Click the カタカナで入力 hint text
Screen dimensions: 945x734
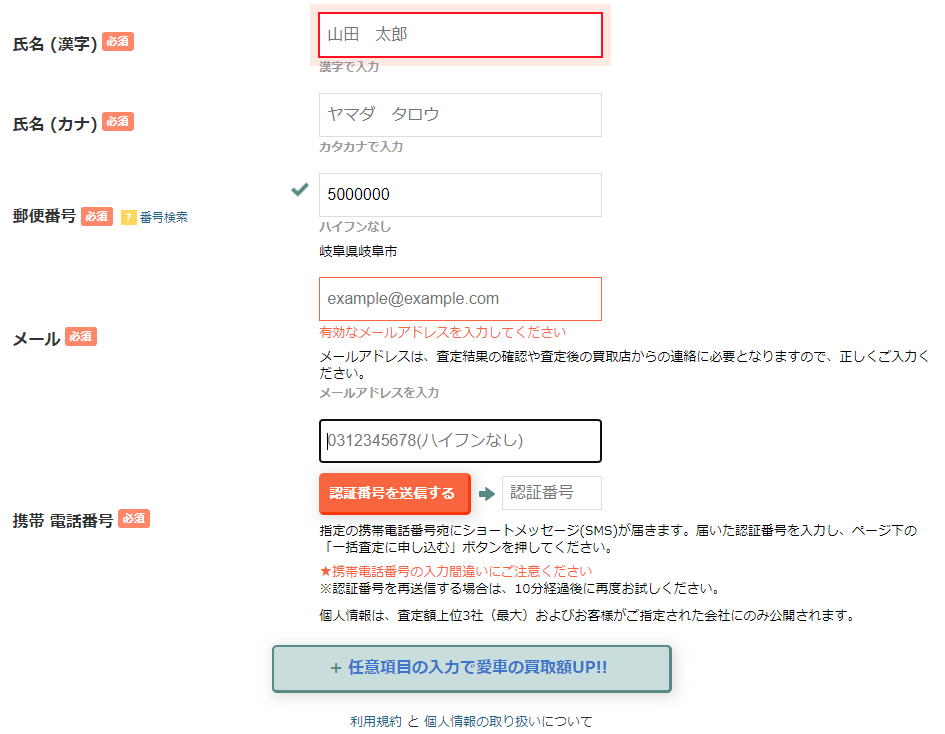click(361, 146)
